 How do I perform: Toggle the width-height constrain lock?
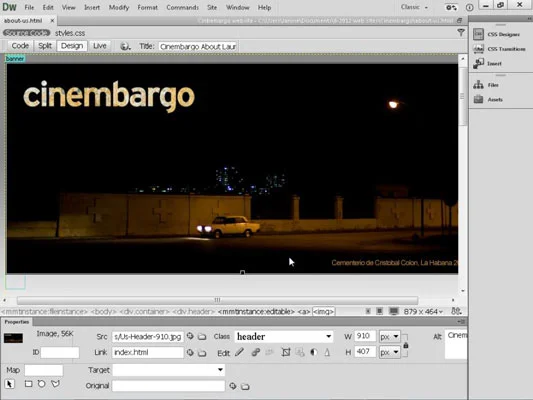(x=406, y=345)
